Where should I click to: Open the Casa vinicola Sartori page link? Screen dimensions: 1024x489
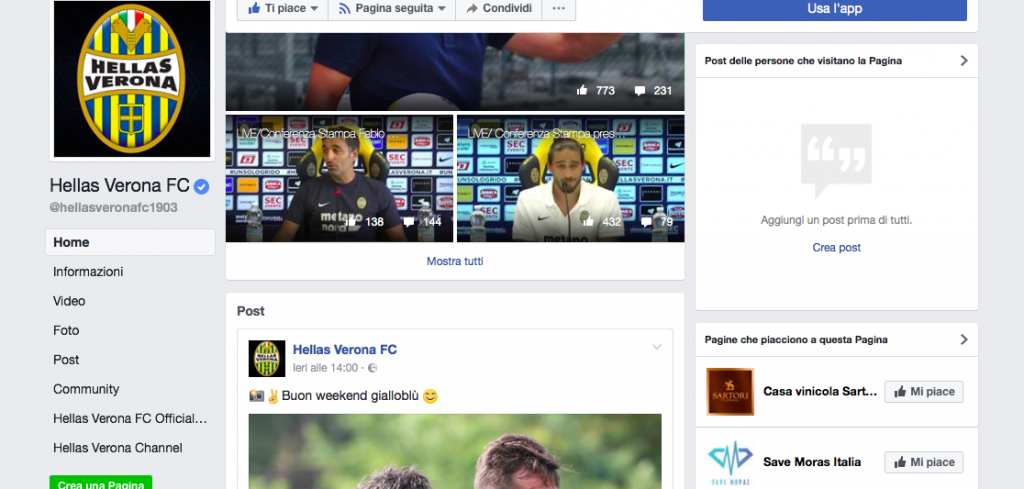tap(821, 392)
